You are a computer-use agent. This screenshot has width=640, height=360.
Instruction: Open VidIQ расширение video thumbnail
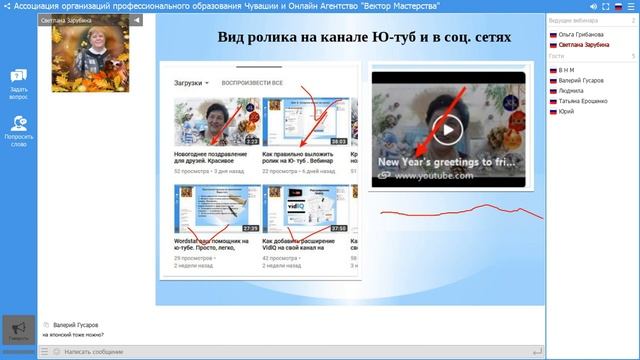coord(306,209)
